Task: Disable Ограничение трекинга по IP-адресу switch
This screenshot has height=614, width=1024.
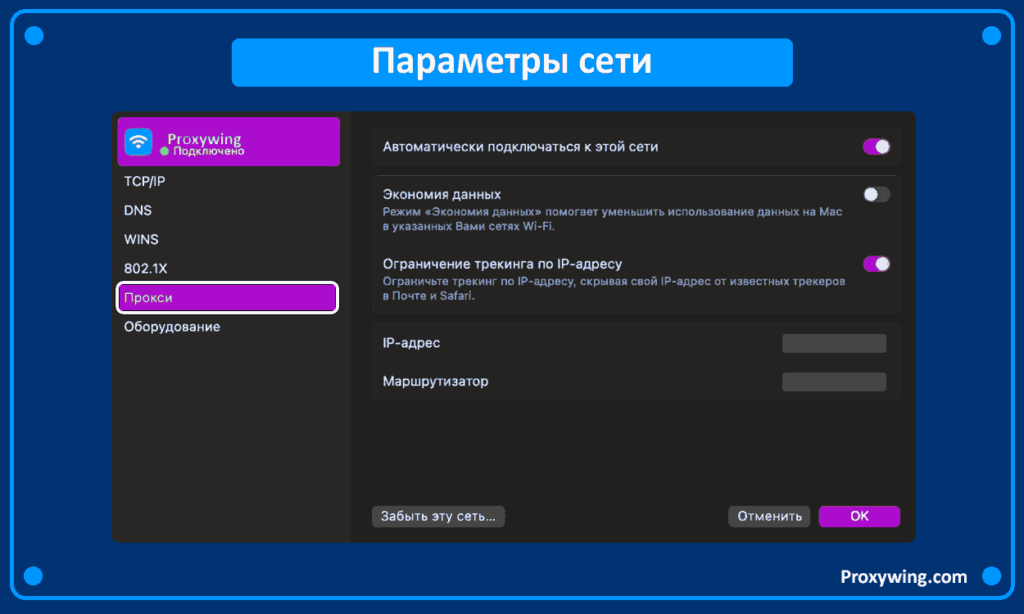Action: coord(876,264)
